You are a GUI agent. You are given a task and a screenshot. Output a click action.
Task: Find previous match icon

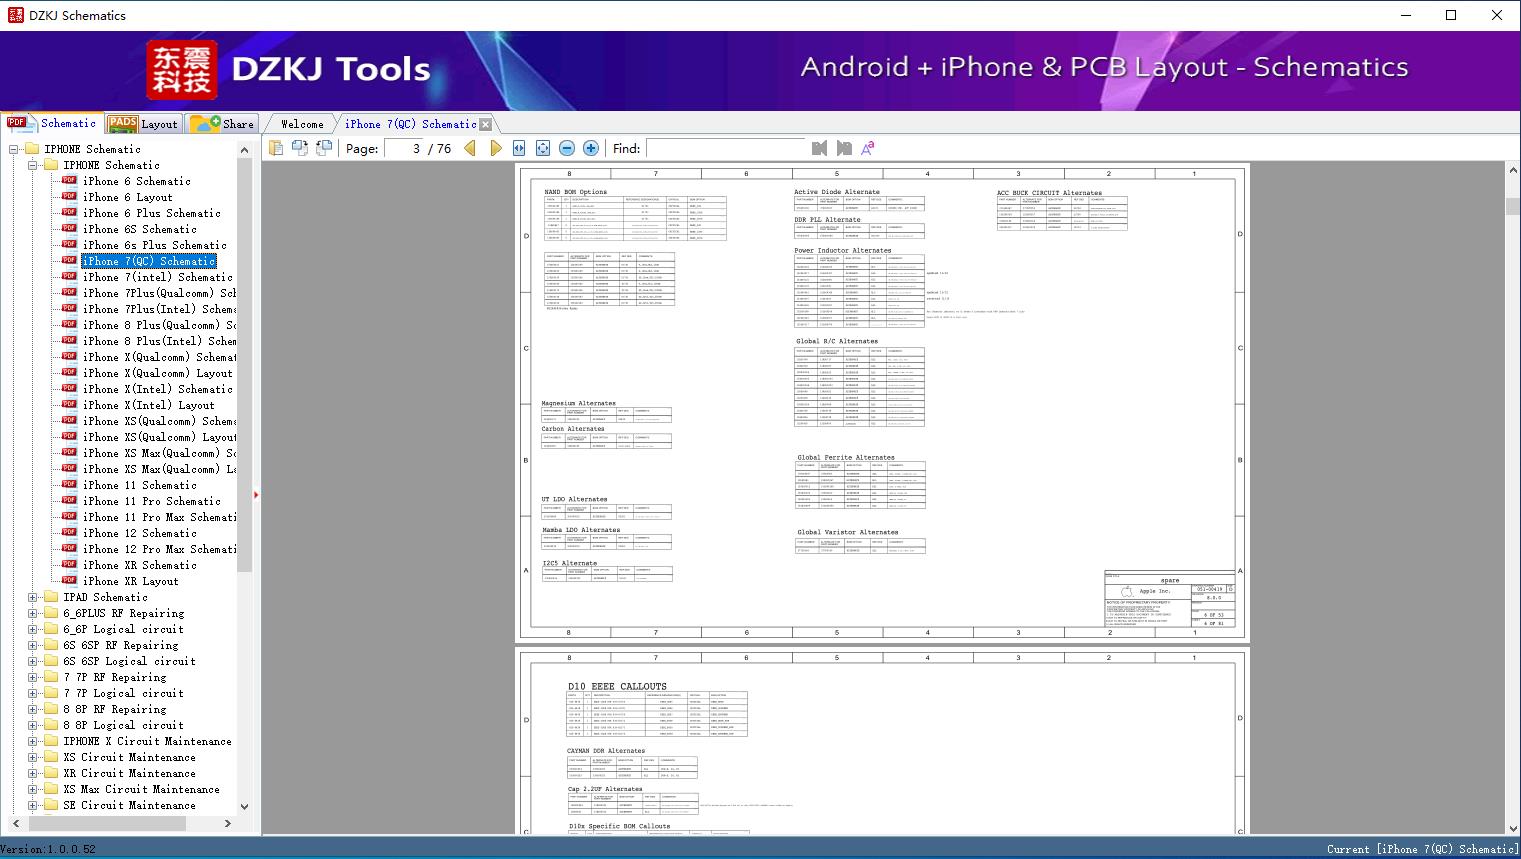click(x=819, y=148)
